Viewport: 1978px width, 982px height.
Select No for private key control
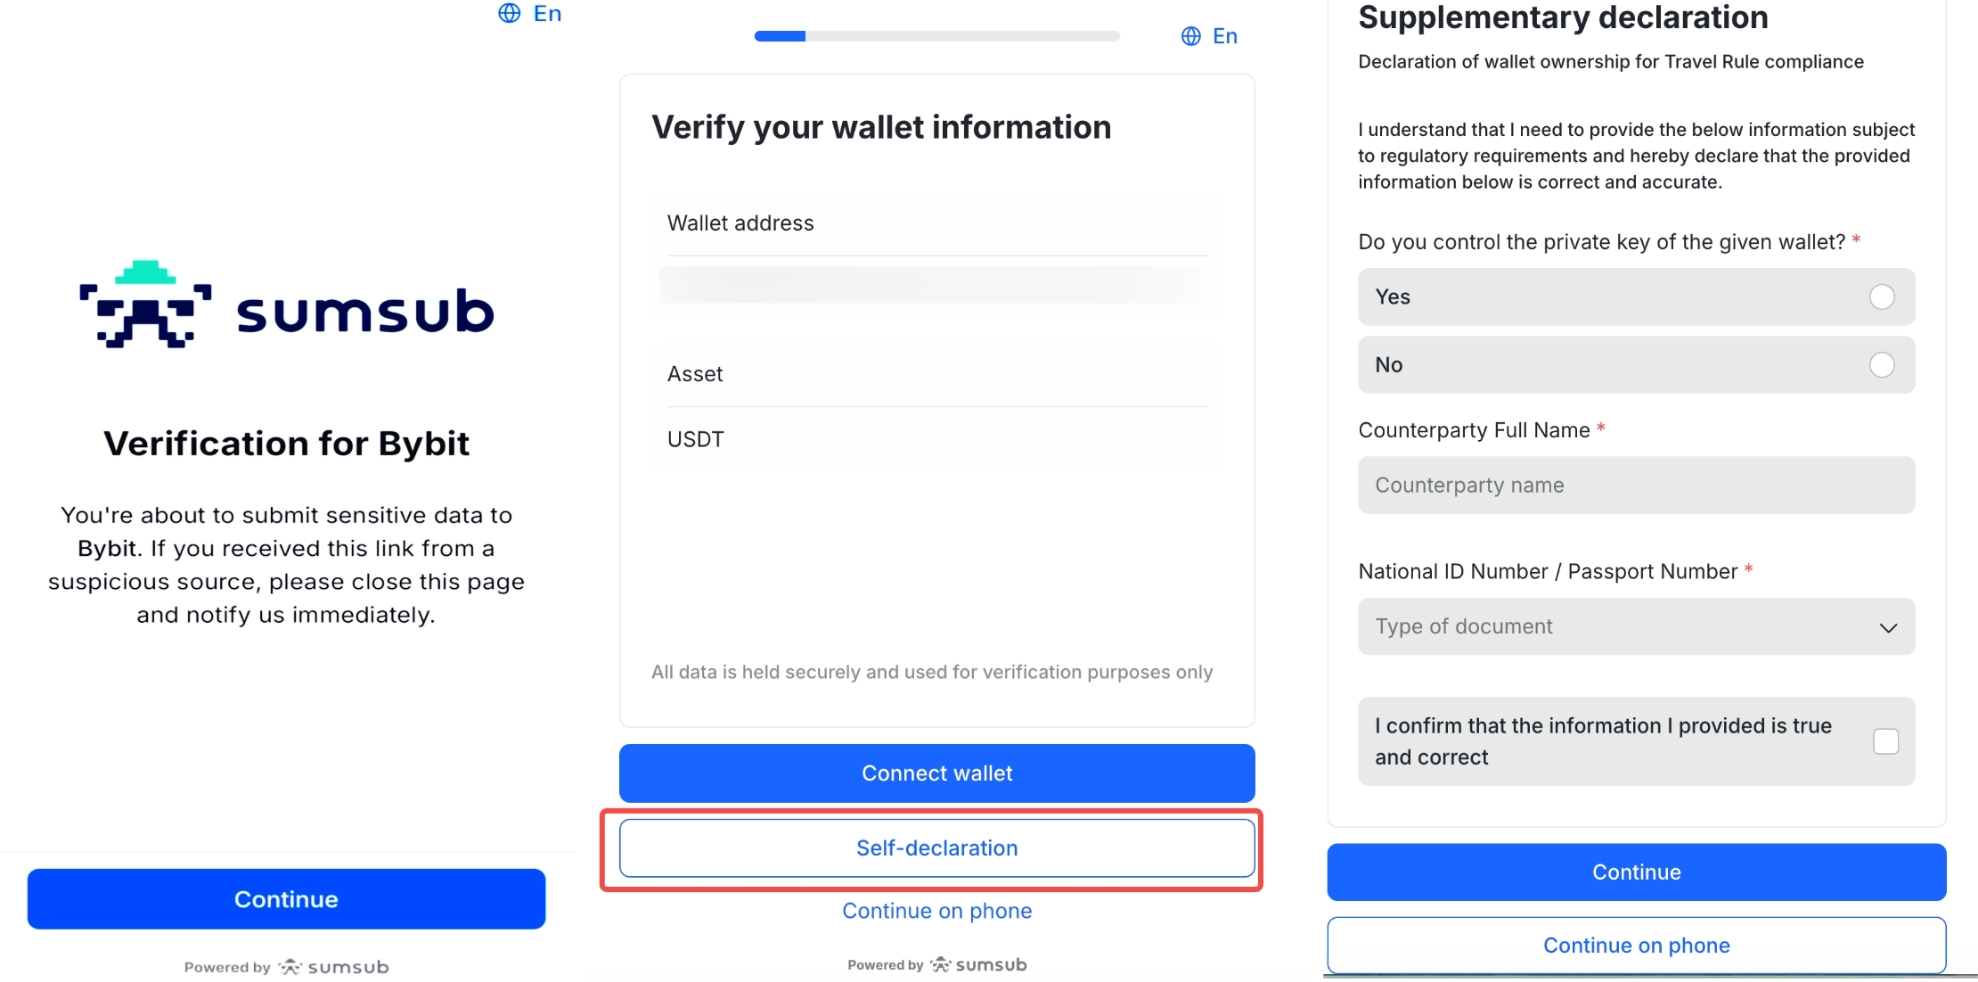coord(1881,365)
